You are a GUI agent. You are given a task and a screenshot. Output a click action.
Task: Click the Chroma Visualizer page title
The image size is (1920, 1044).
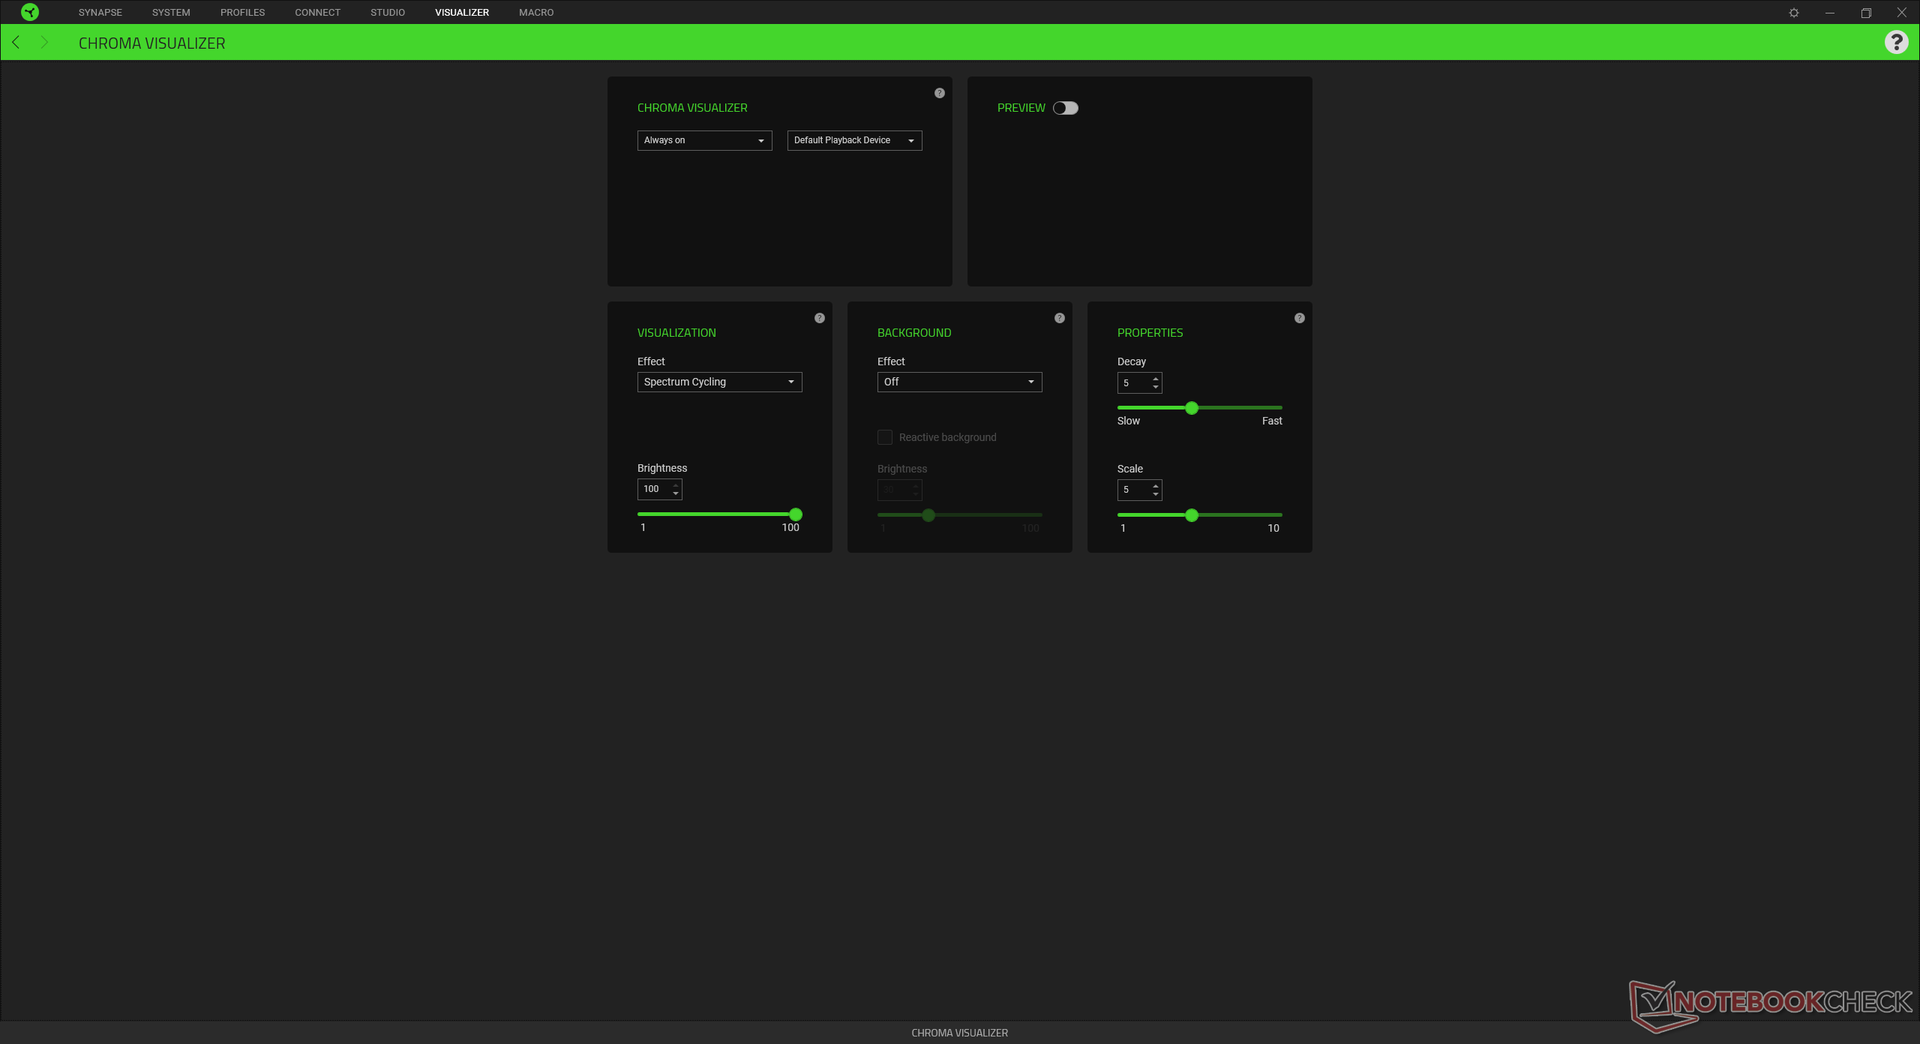152,43
